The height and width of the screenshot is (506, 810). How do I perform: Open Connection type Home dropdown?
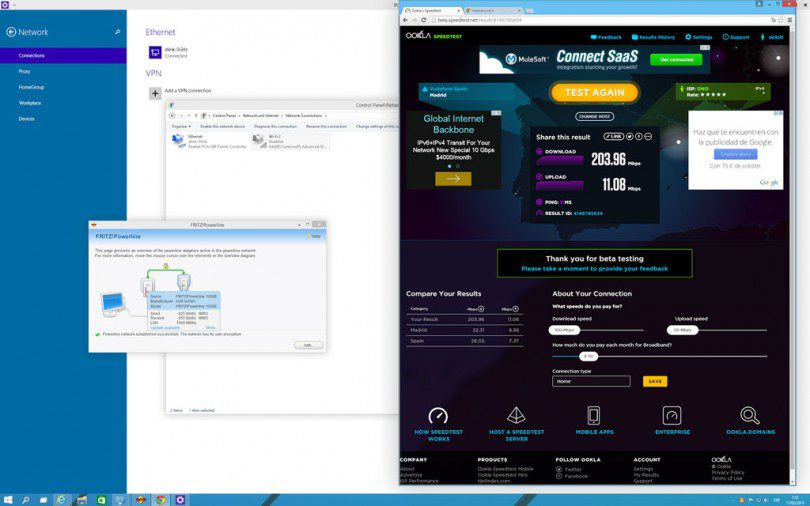point(591,381)
